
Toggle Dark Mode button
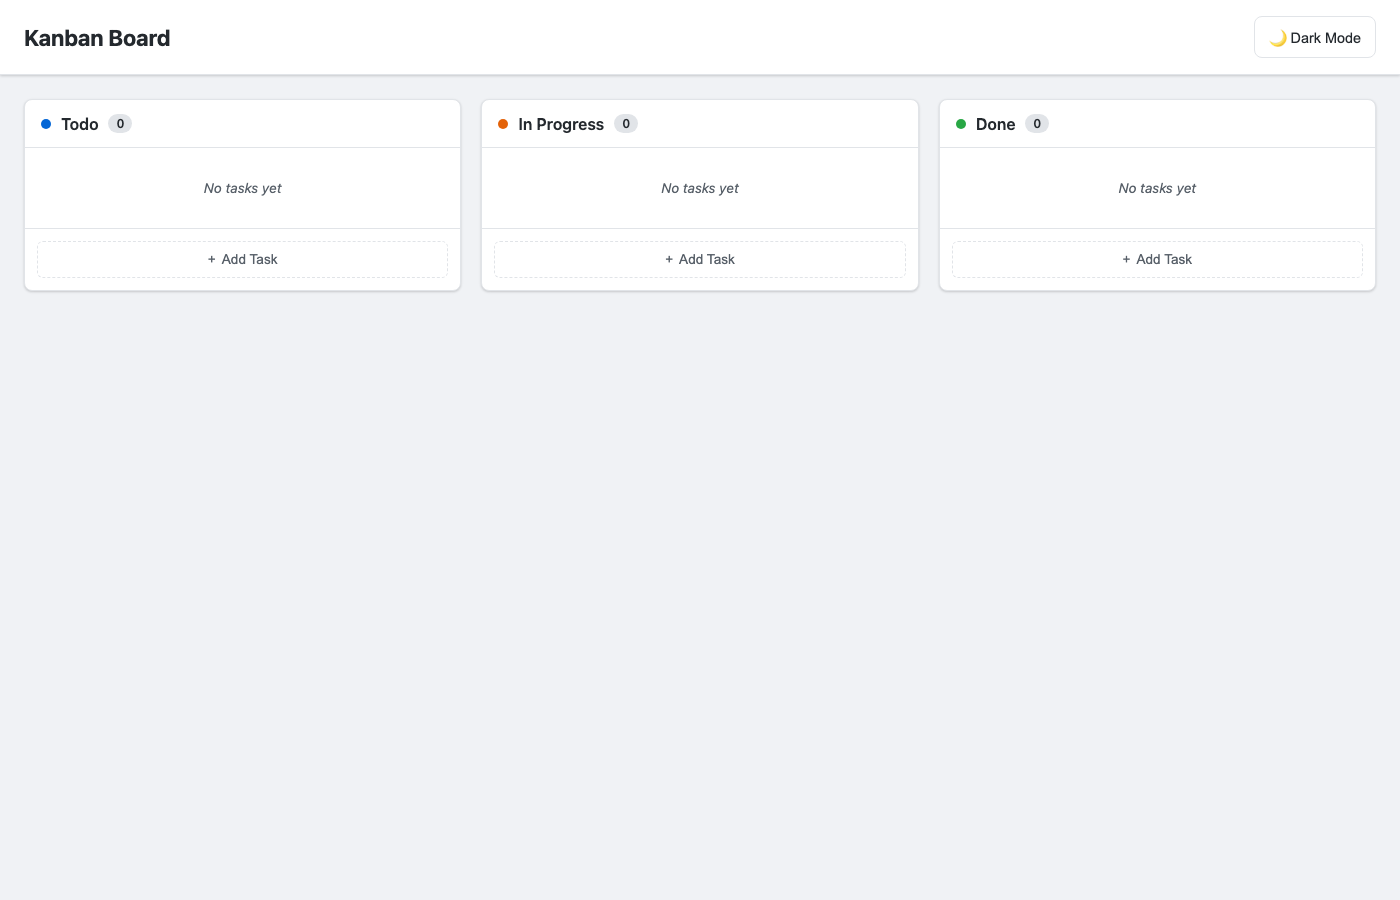click(1314, 37)
